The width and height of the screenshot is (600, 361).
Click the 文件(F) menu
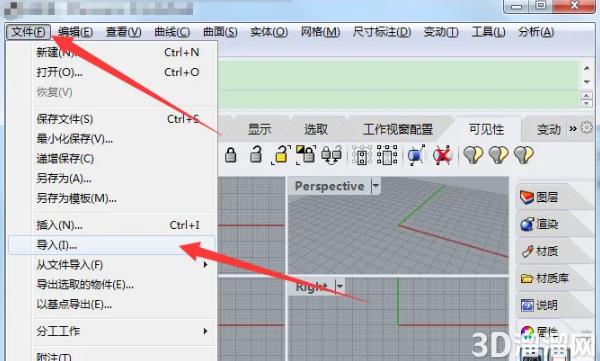(x=28, y=31)
